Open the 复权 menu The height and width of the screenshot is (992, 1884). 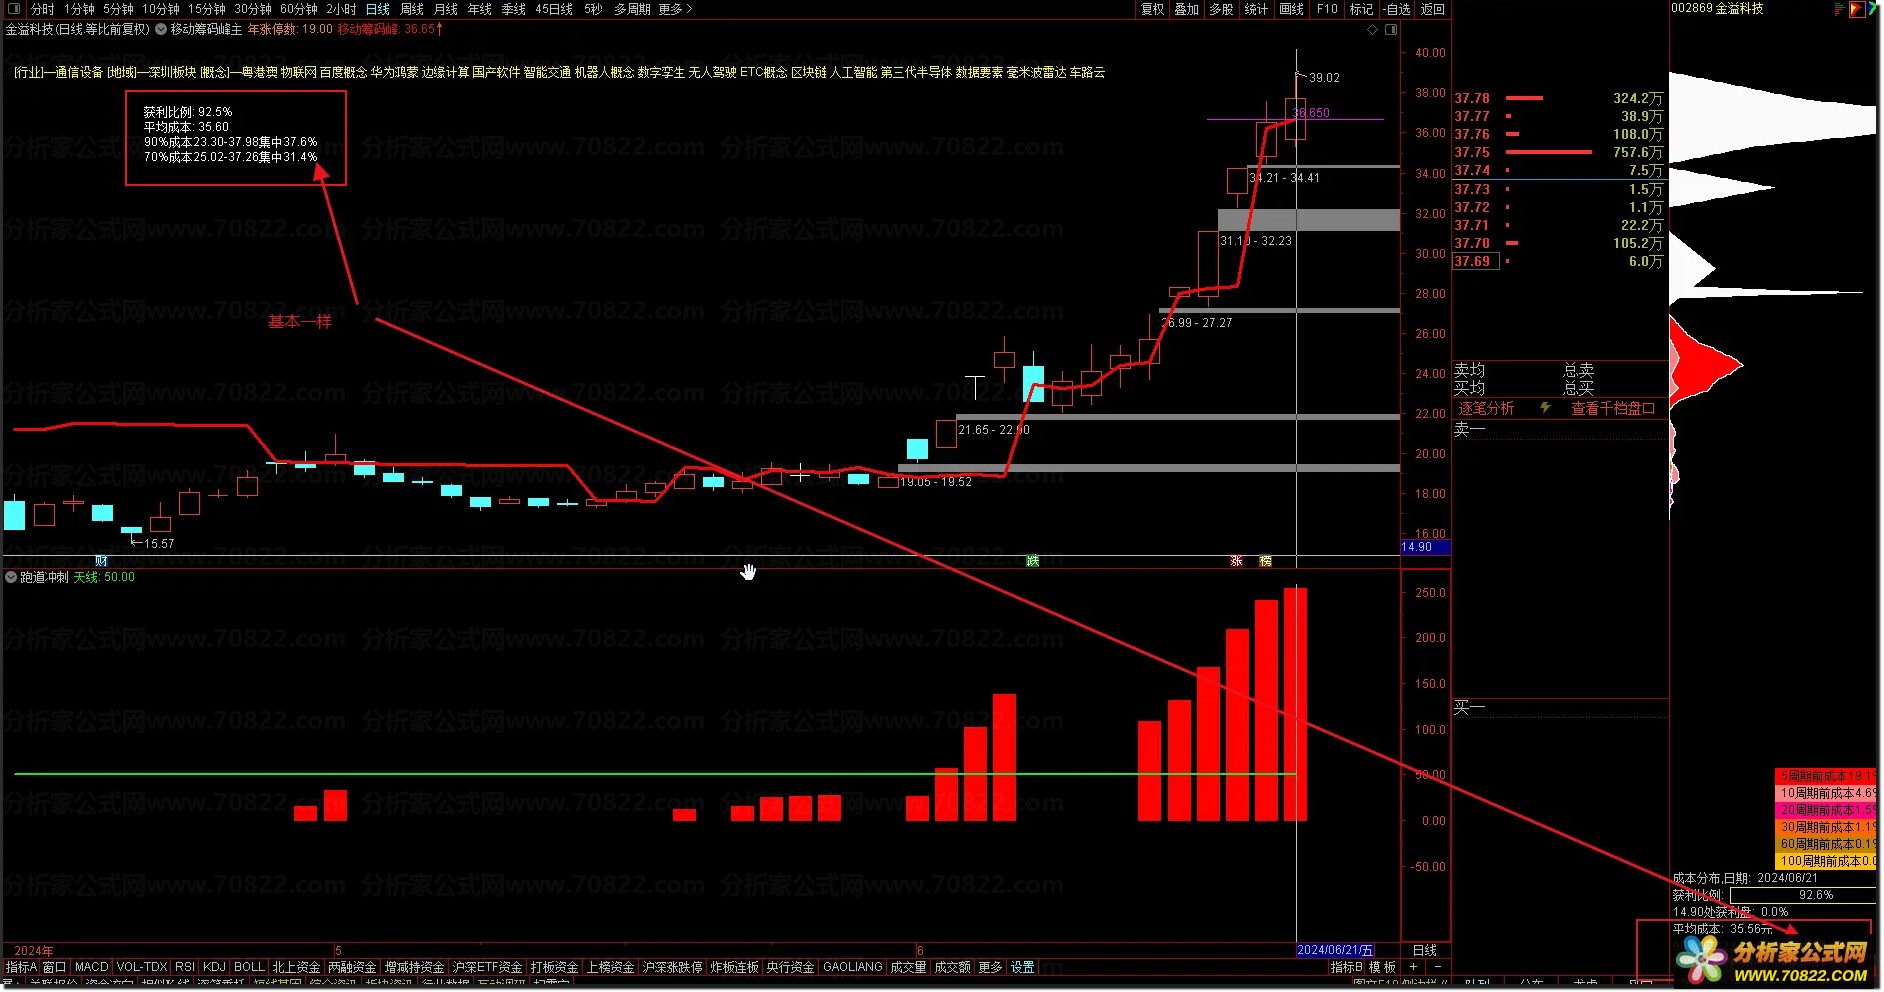click(1153, 9)
